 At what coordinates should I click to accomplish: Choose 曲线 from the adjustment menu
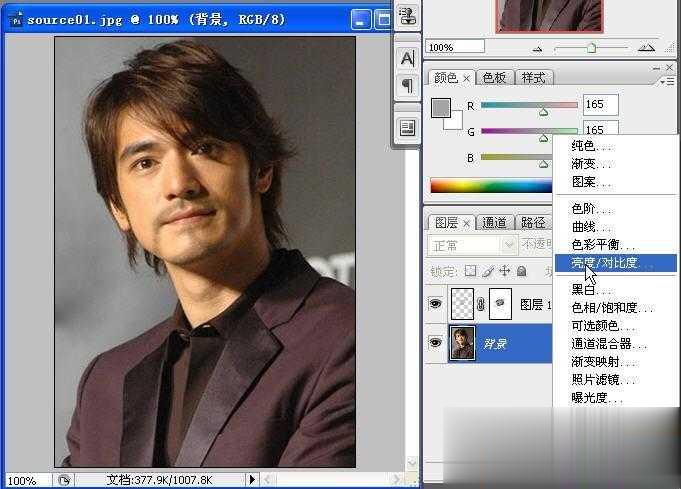[616, 227]
